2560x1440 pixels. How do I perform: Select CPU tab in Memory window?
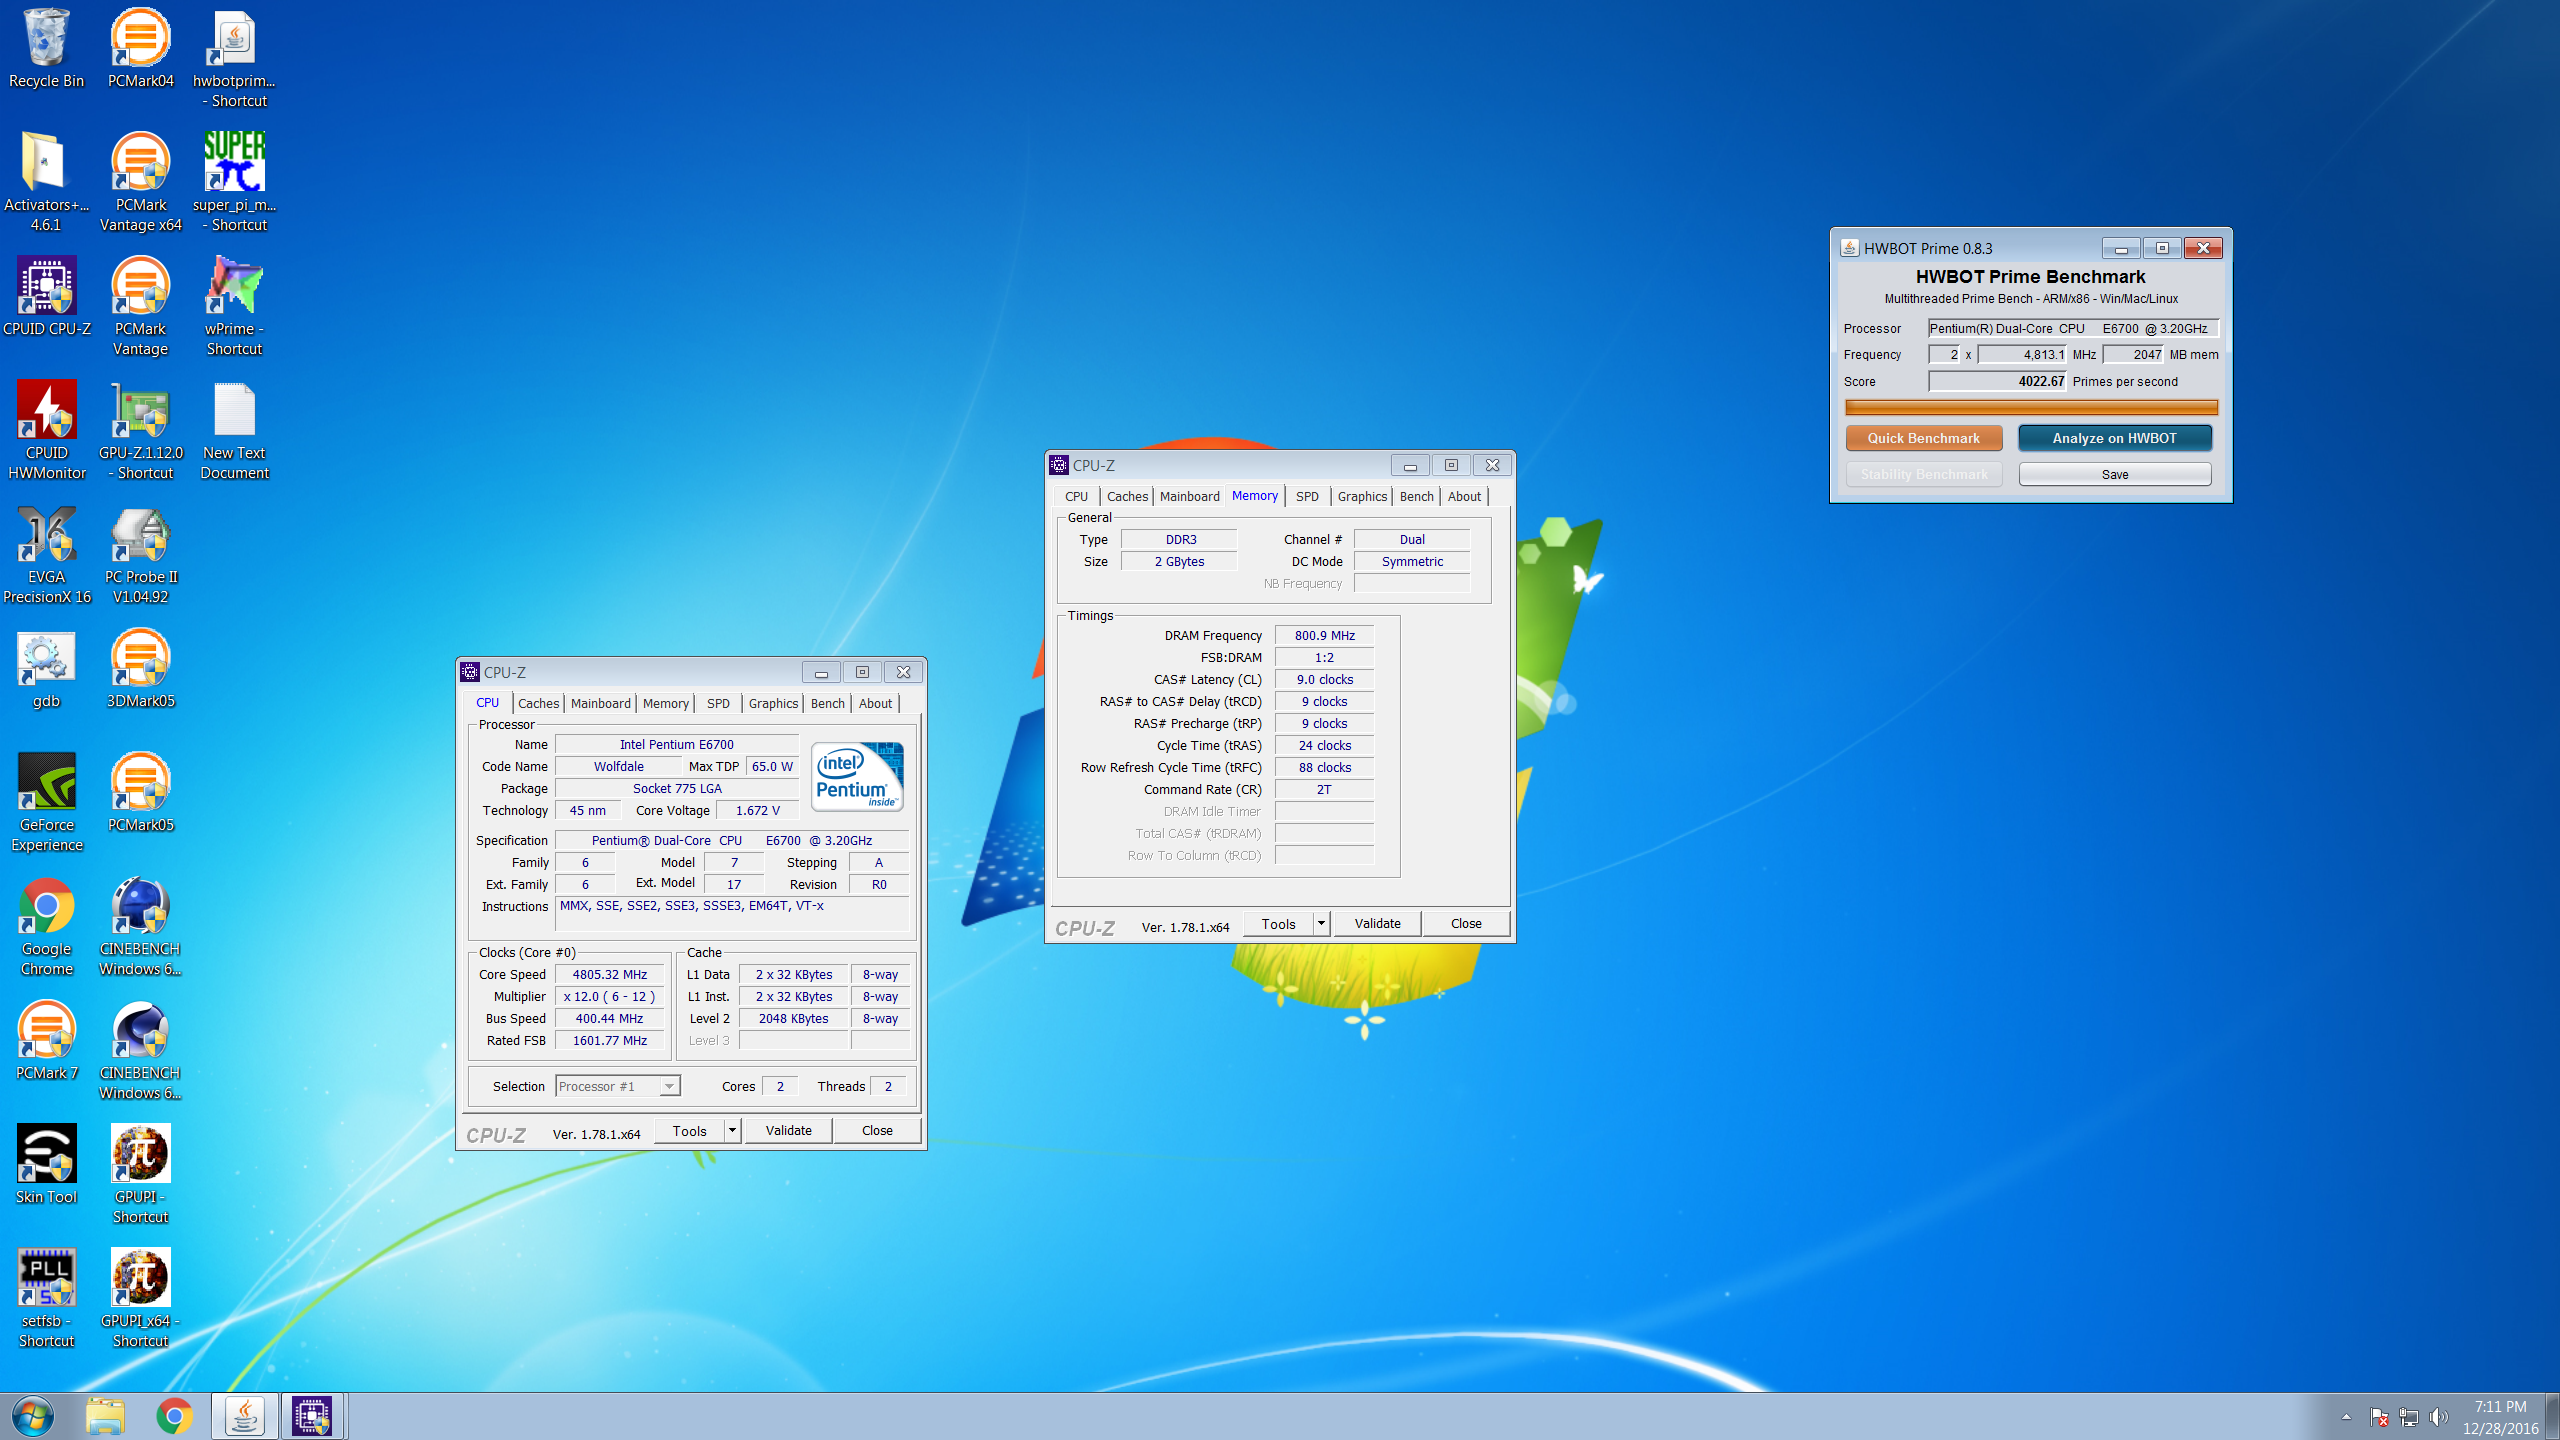[1076, 496]
